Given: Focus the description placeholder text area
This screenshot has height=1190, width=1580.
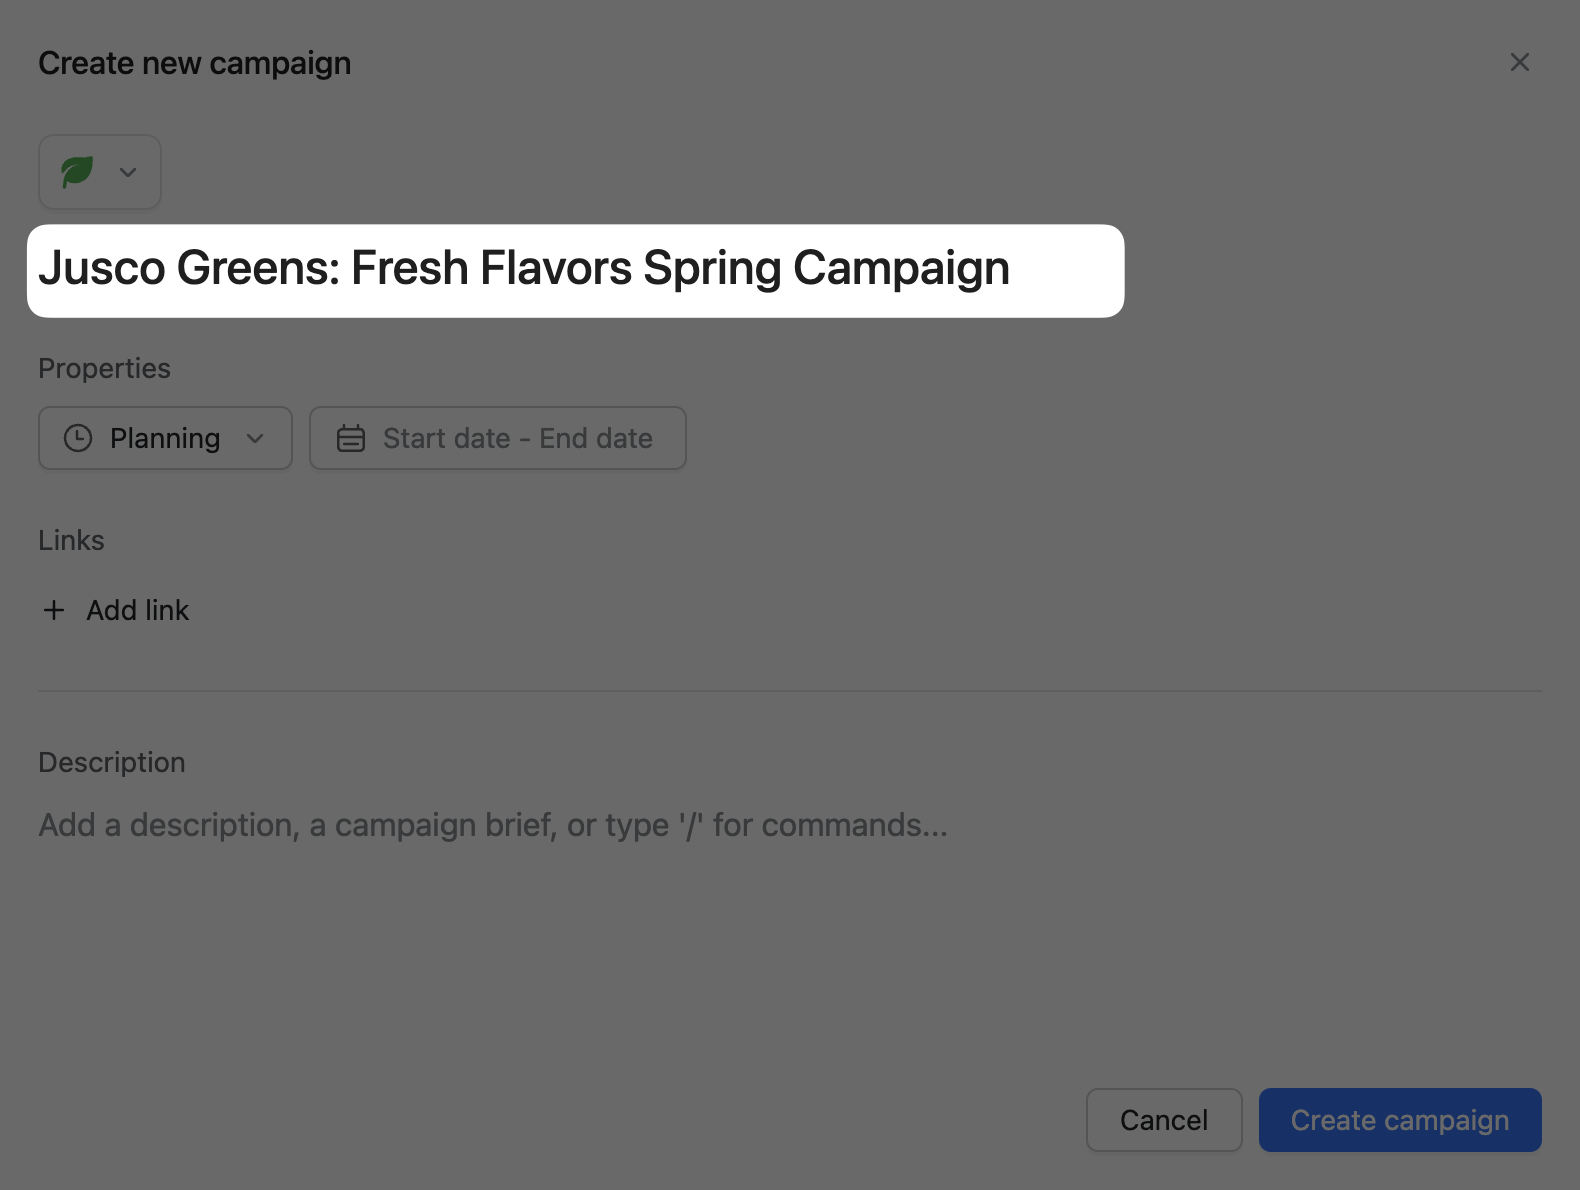Looking at the screenshot, I should 492,825.
